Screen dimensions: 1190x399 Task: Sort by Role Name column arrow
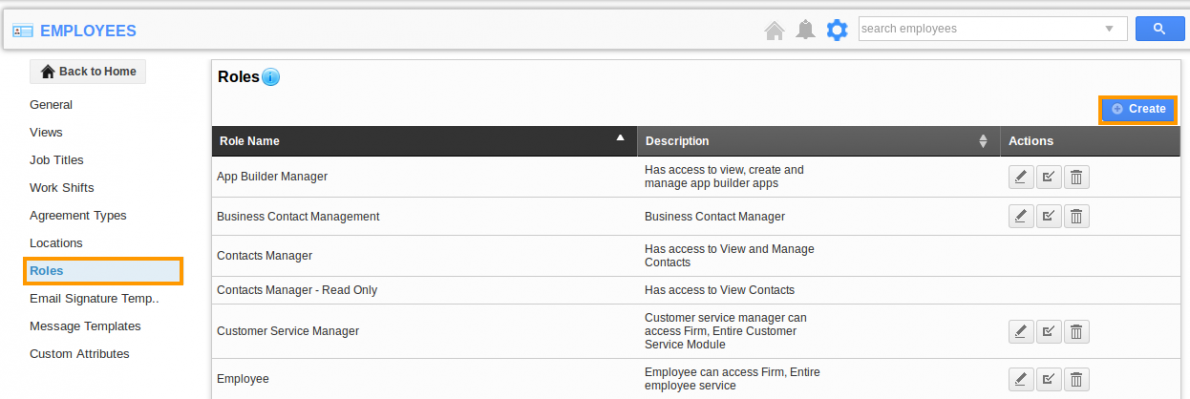[x=620, y=138]
